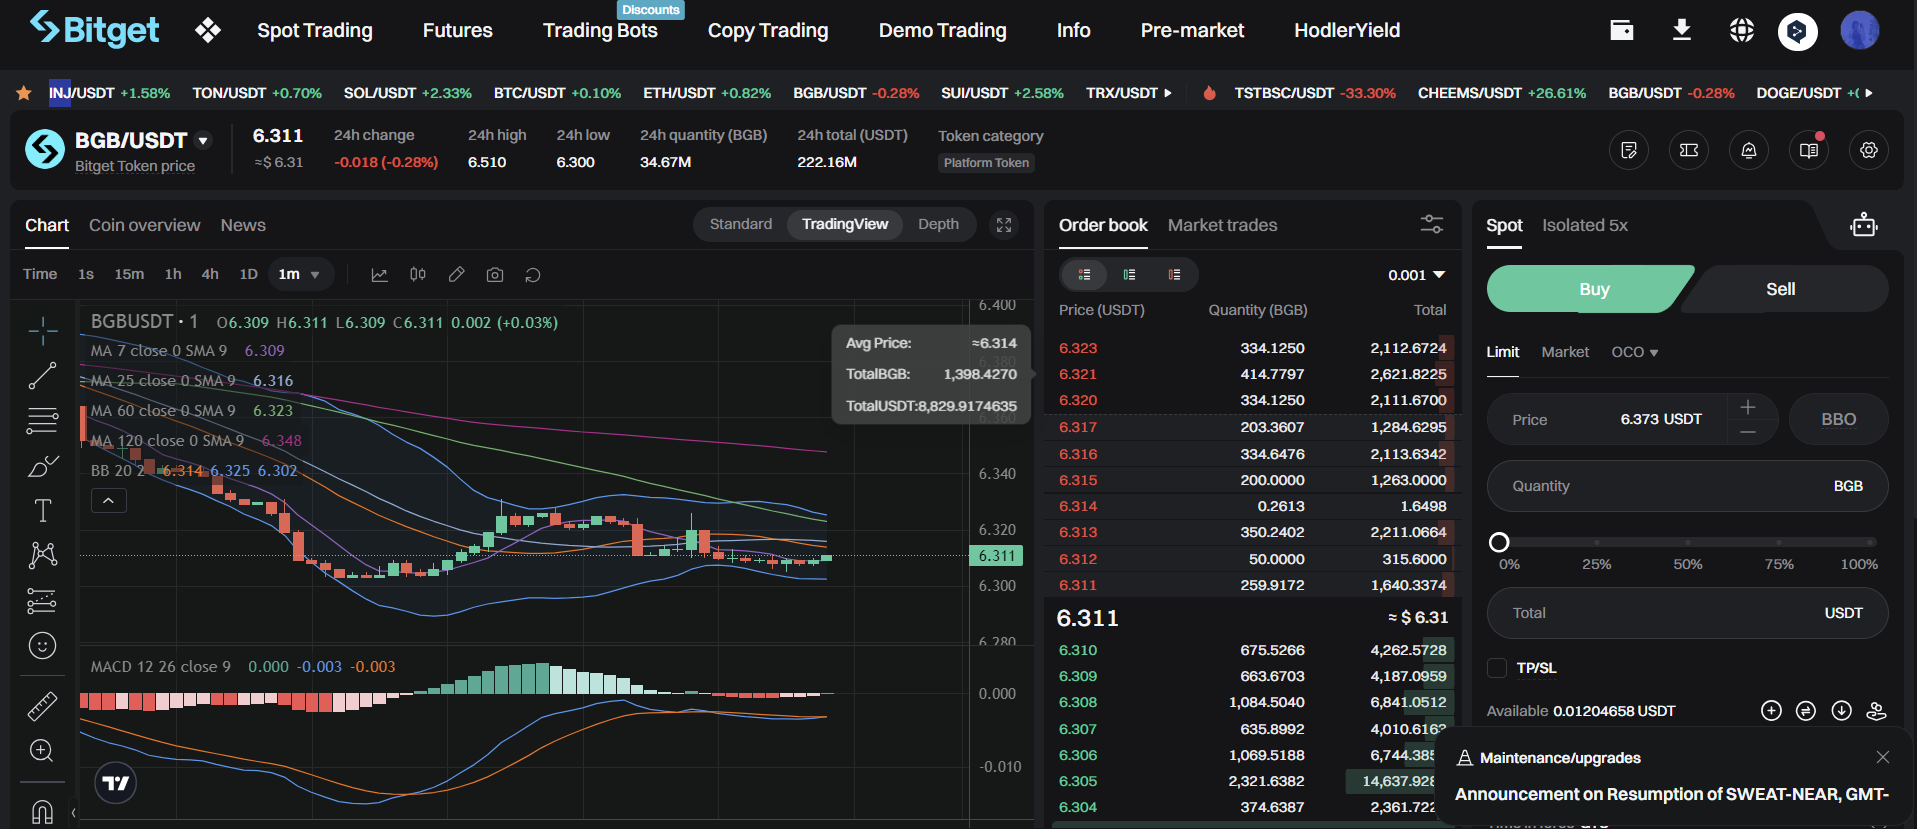Open the user profile avatar

pos(1859,30)
